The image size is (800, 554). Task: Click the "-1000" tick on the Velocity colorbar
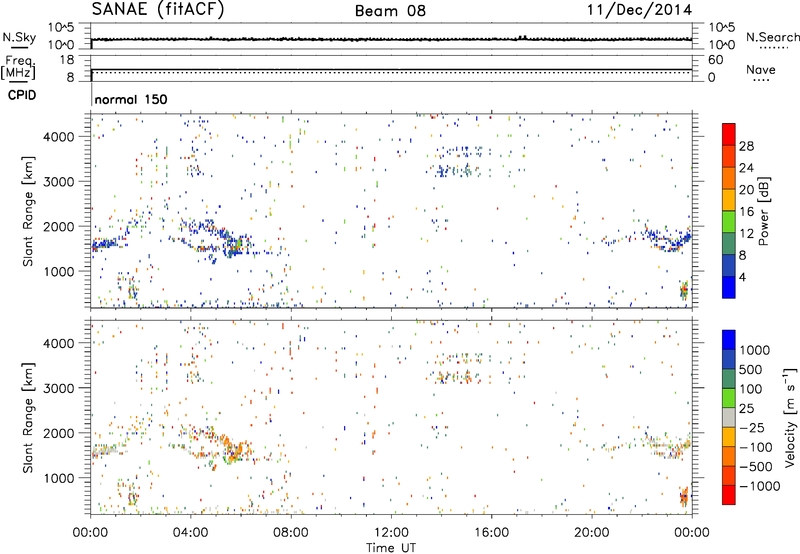[x=760, y=486]
